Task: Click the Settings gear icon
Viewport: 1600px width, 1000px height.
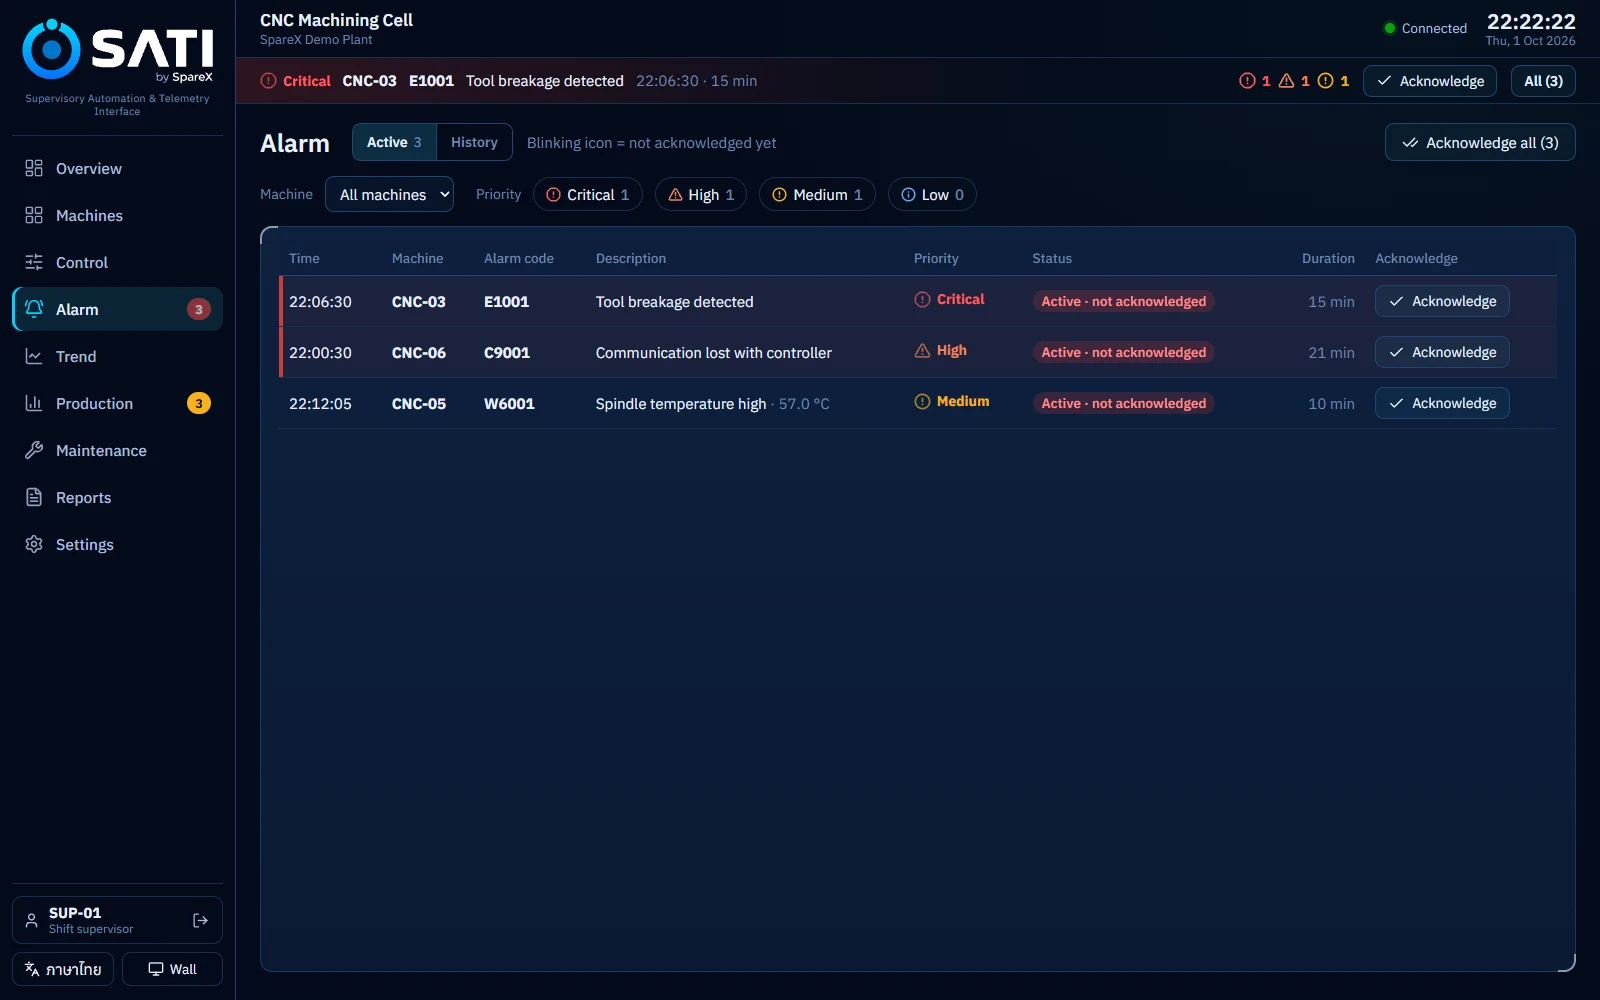Action: pos(34,544)
